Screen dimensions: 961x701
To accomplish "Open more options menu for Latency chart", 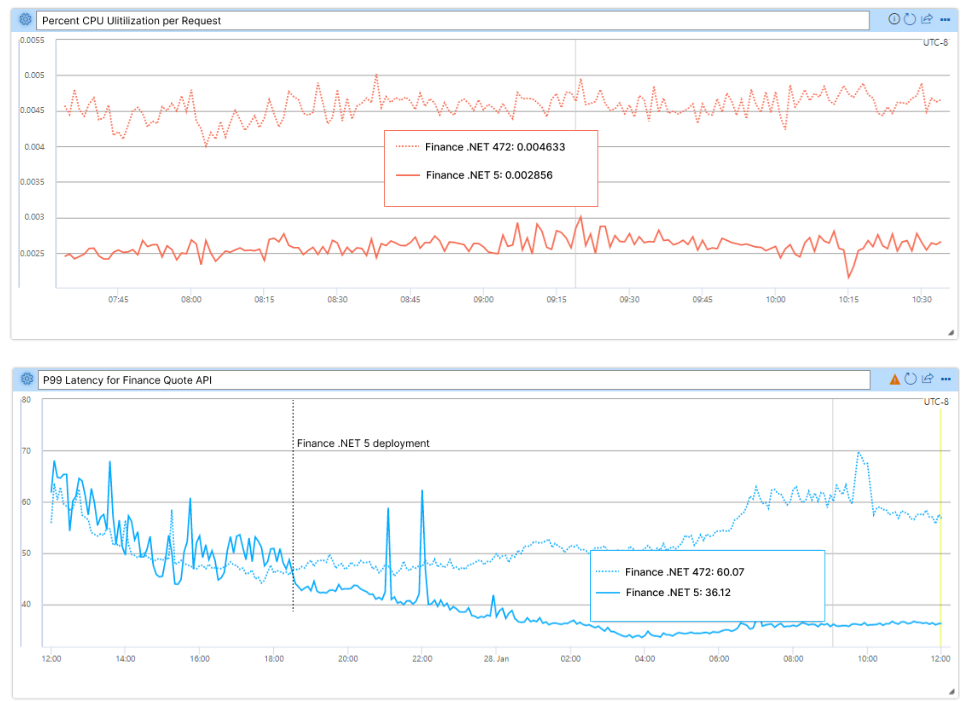I will [x=946, y=379].
